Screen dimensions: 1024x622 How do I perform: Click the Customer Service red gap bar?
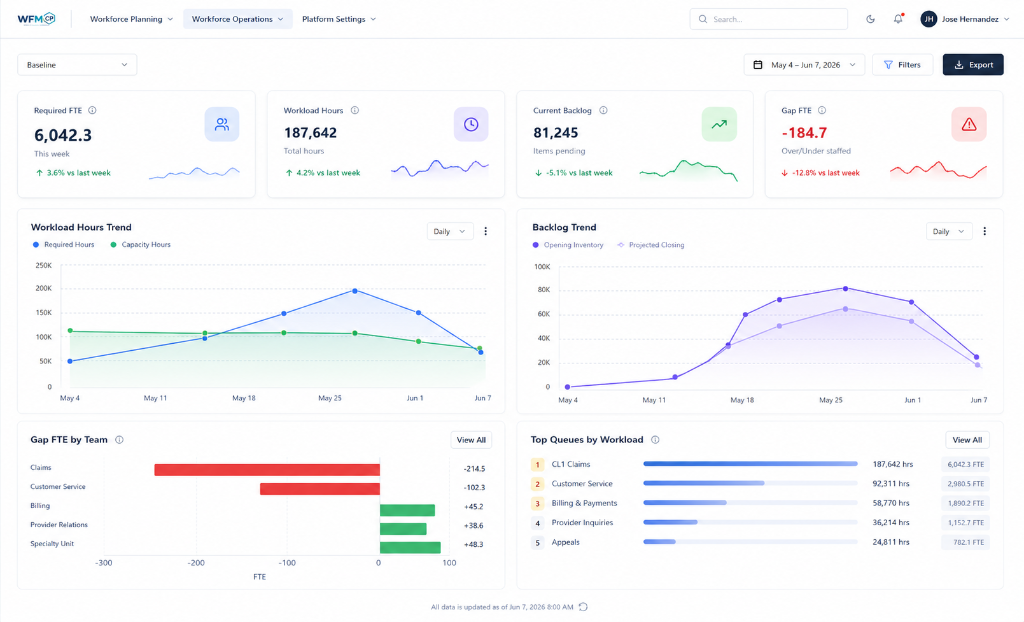pyautogui.click(x=320, y=489)
